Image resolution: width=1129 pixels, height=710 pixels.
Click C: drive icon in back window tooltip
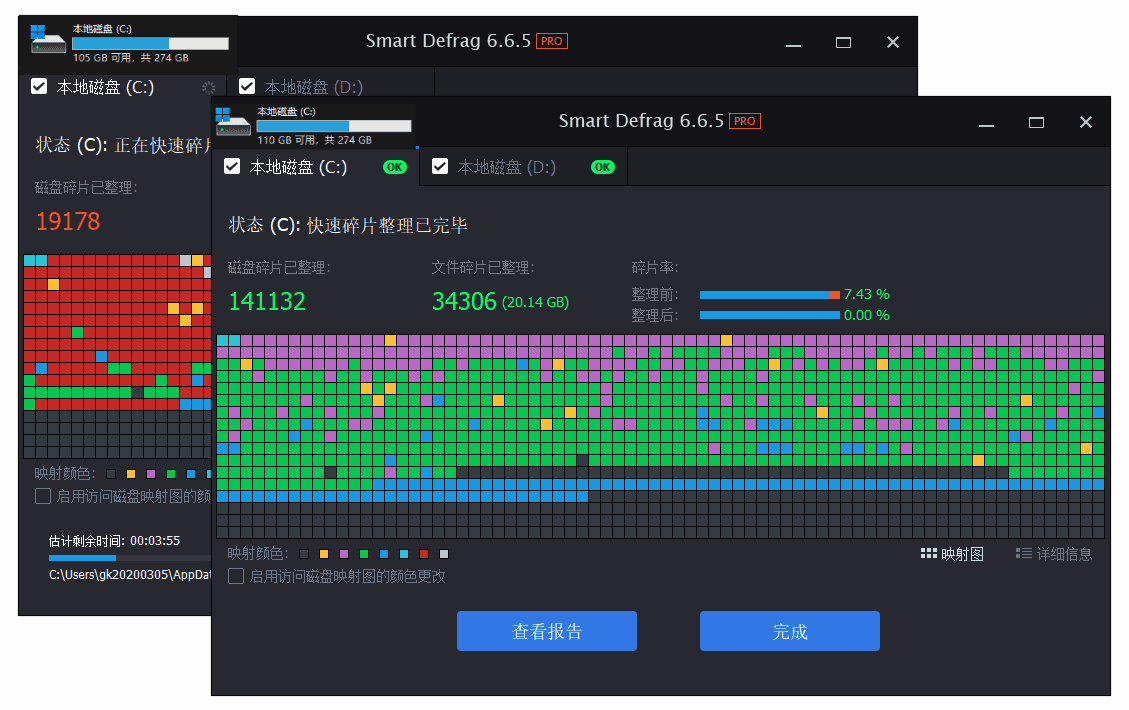coord(48,38)
